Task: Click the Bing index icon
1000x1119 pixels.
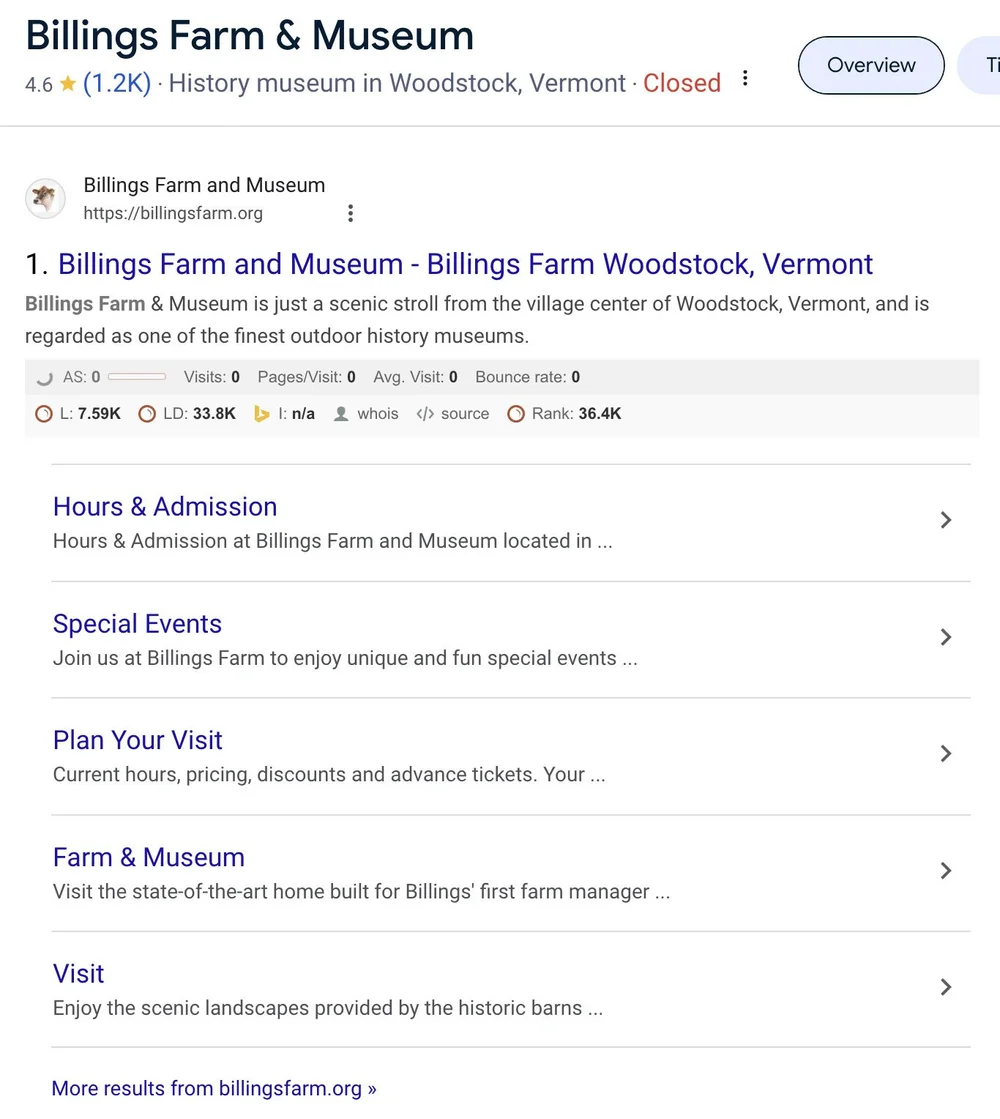Action: coord(262,414)
